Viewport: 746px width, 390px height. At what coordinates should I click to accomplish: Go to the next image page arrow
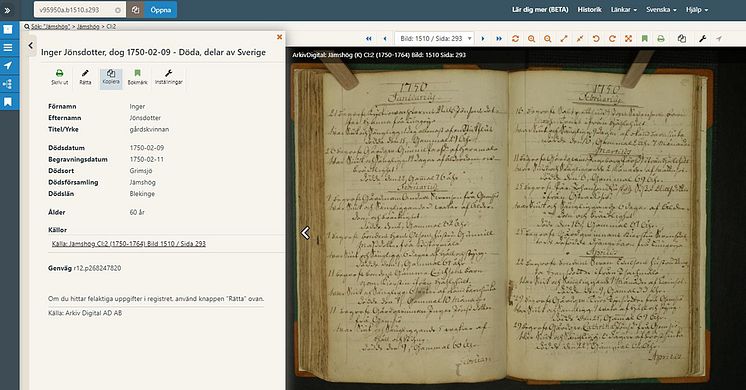(483, 39)
